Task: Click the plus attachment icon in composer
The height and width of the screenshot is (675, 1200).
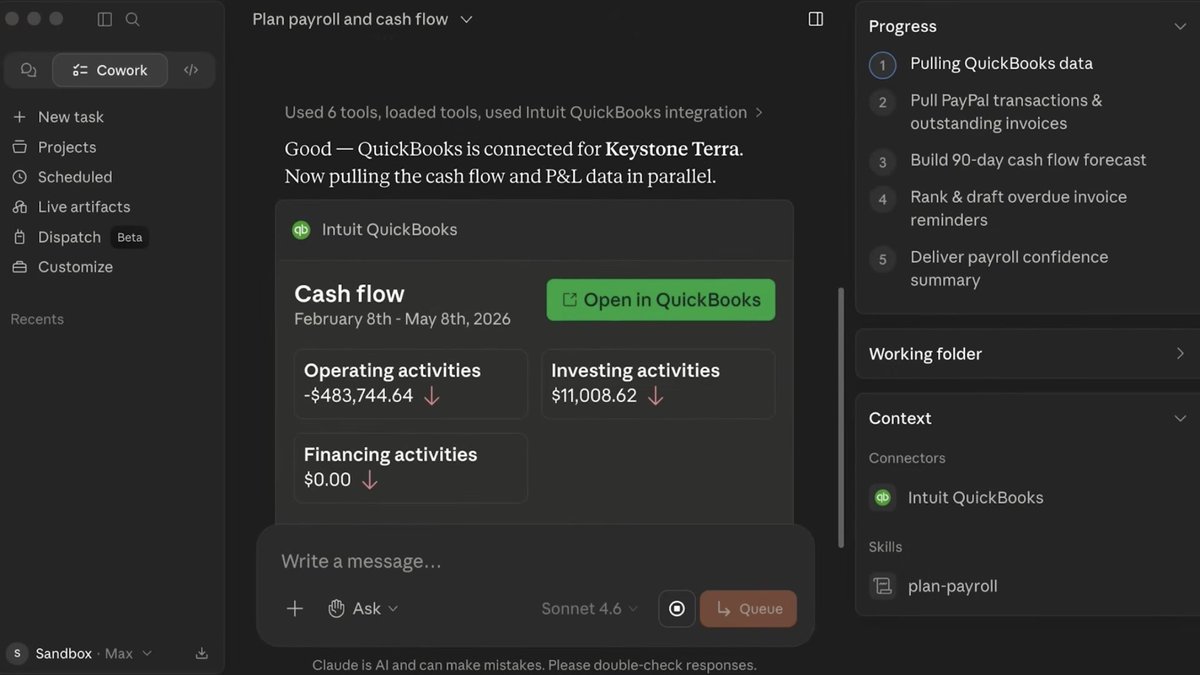Action: 295,608
